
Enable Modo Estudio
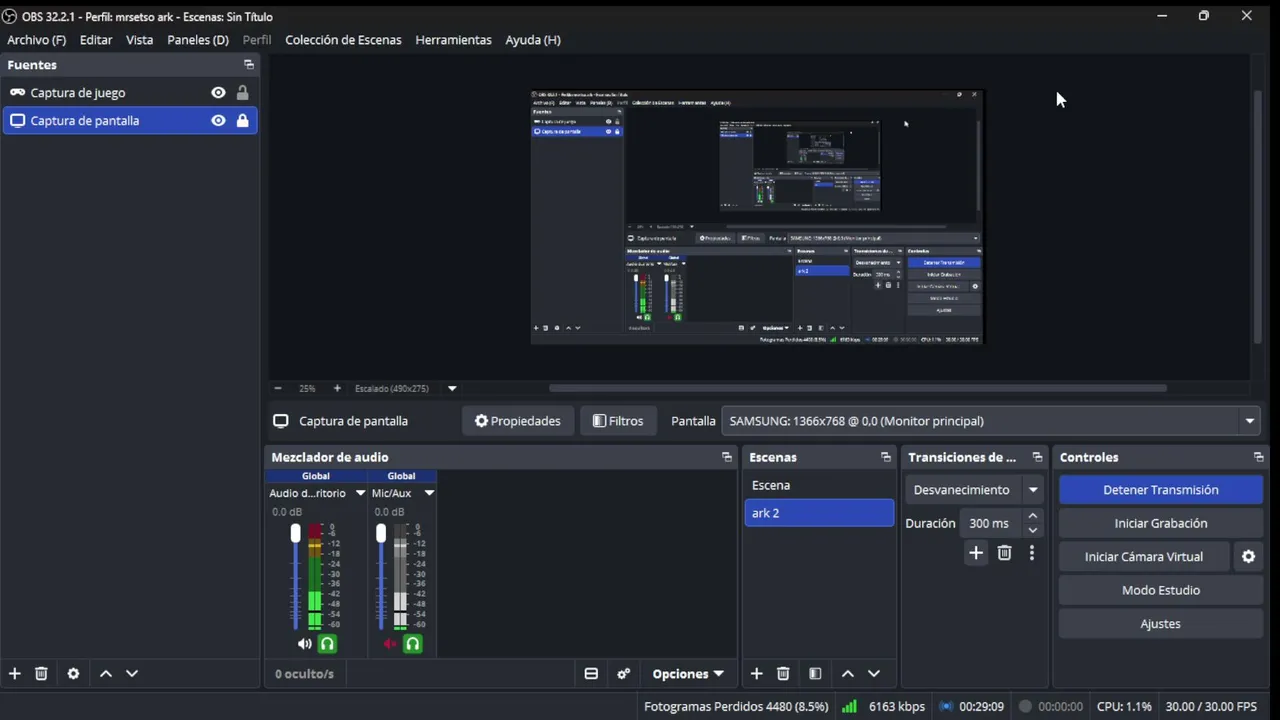[x=1161, y=590]
